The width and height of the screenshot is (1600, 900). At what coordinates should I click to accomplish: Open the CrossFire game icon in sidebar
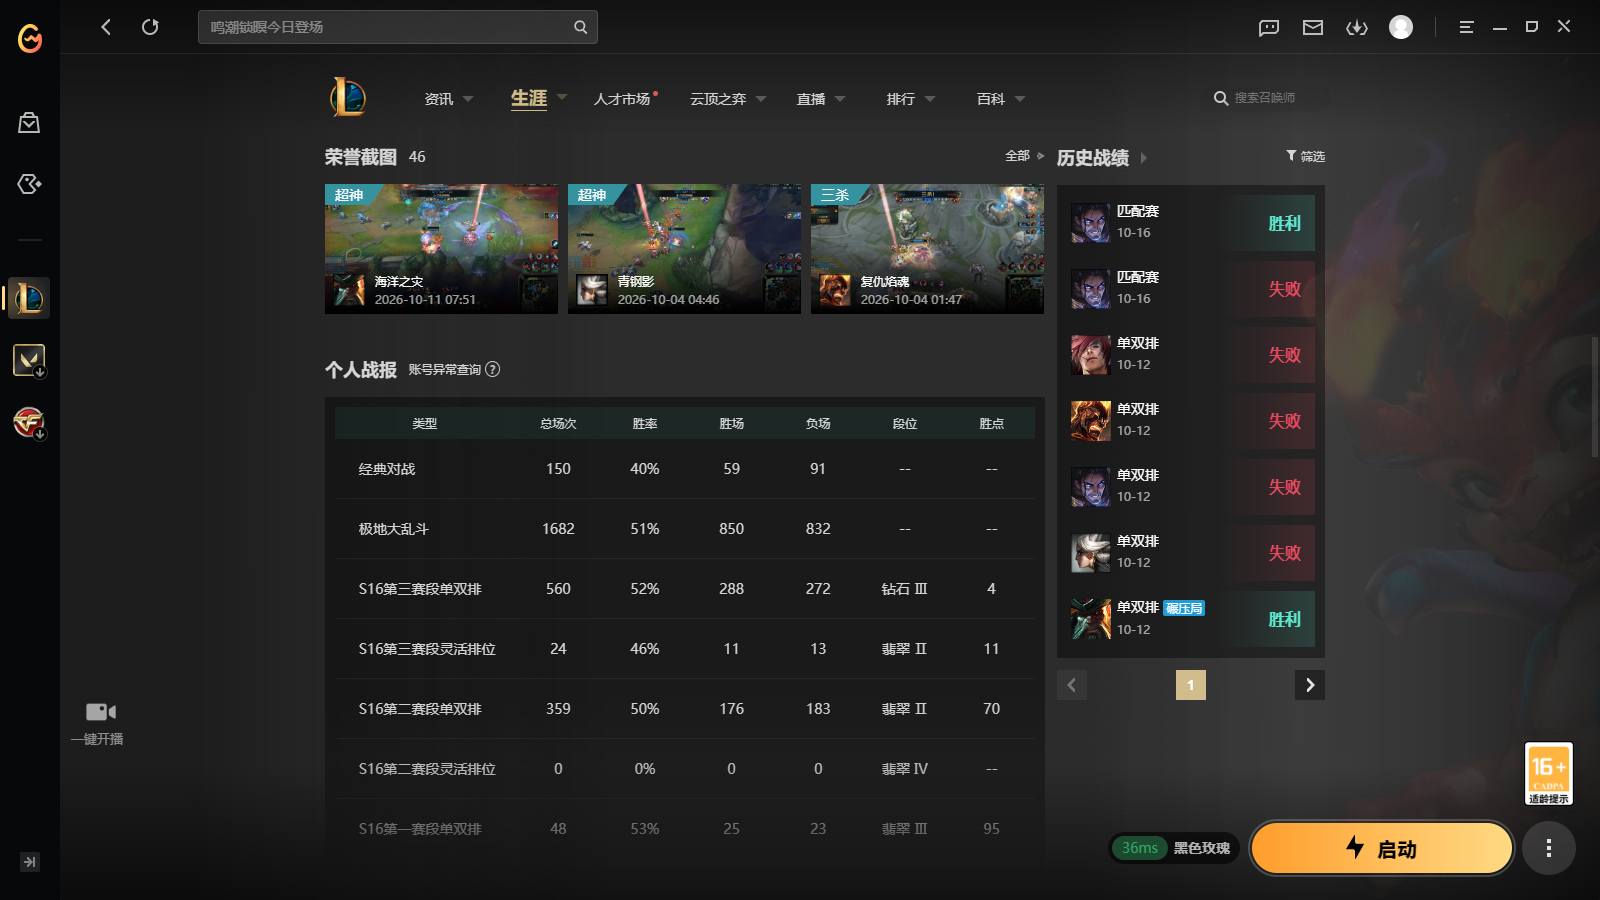tap(29, 422)
